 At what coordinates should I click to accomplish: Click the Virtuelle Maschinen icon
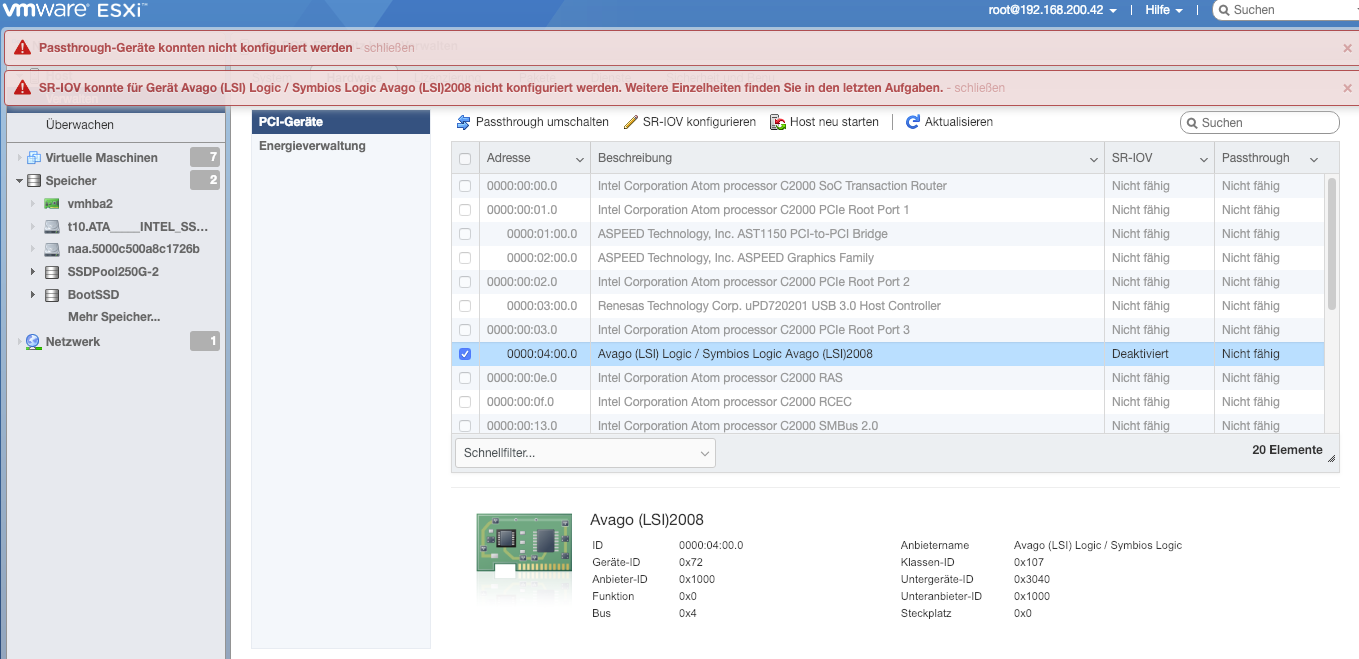pyautogui.click(x=33, y=158)
